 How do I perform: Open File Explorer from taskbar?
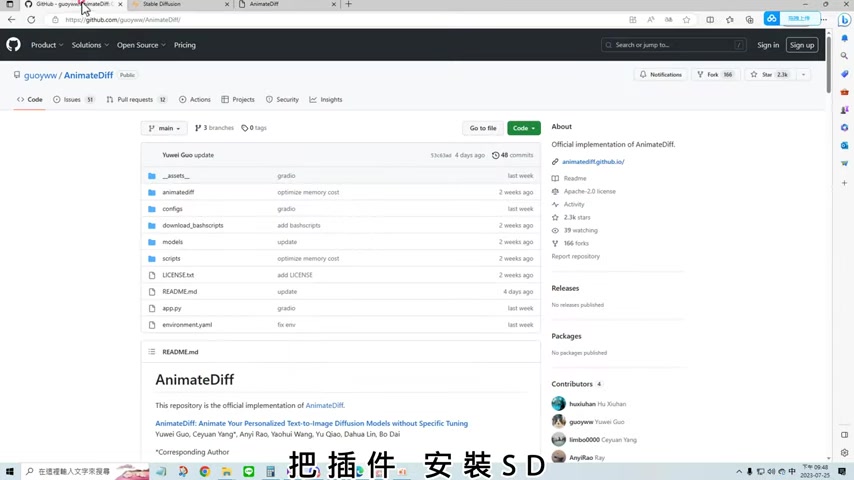click(x=227, y=471)
